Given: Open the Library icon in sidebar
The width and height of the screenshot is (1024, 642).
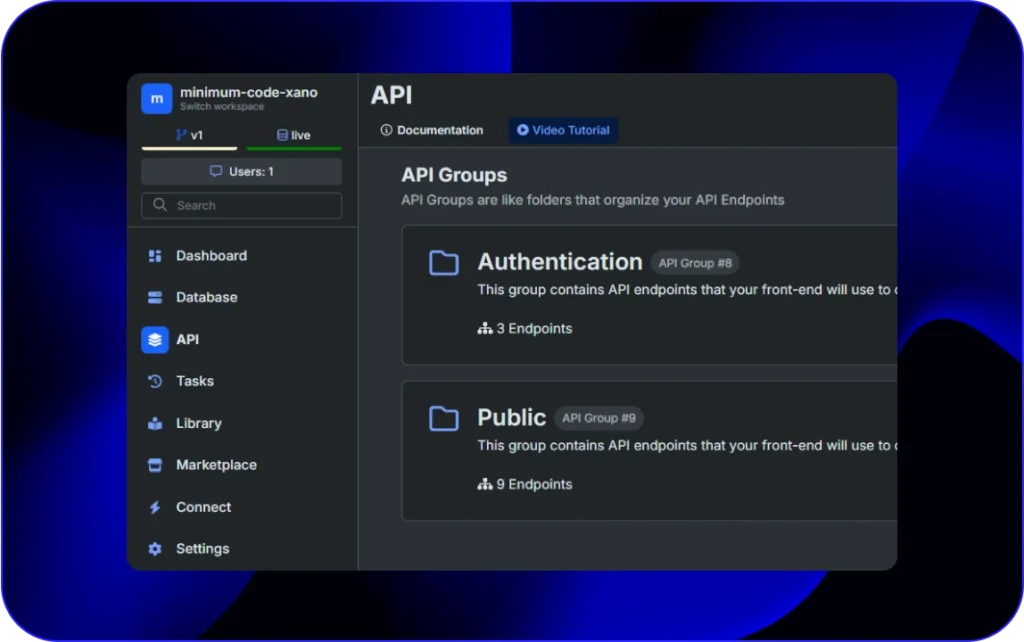Looking at the screenshot, I should point(155,424).
